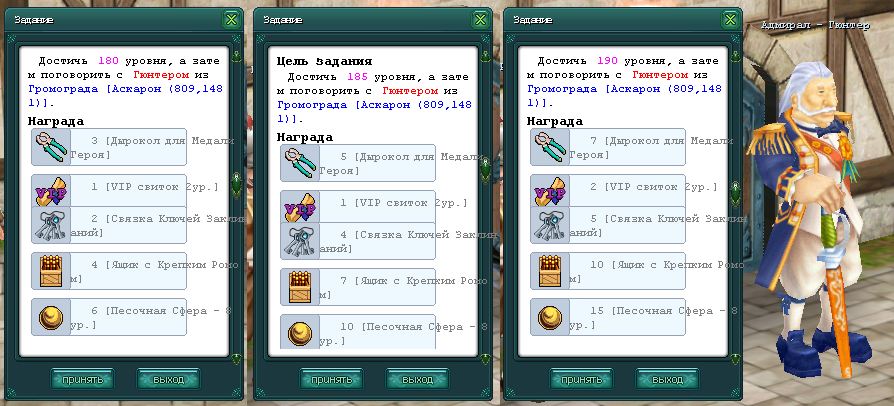Accept the level 185 quest
This screenshot has width=894, height=406.
pyautogui.click(x=331, y=379)
